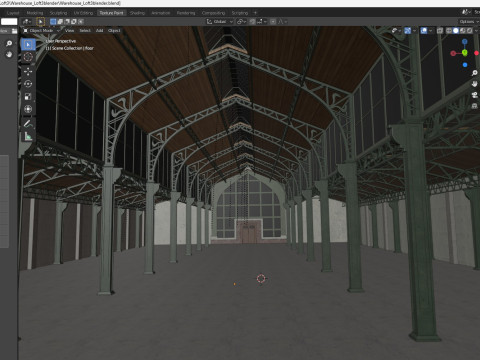This screenshot has height=360, width=480.
Task: Click the green Y axis gizmo ball
Action: (x=465, y=53)
